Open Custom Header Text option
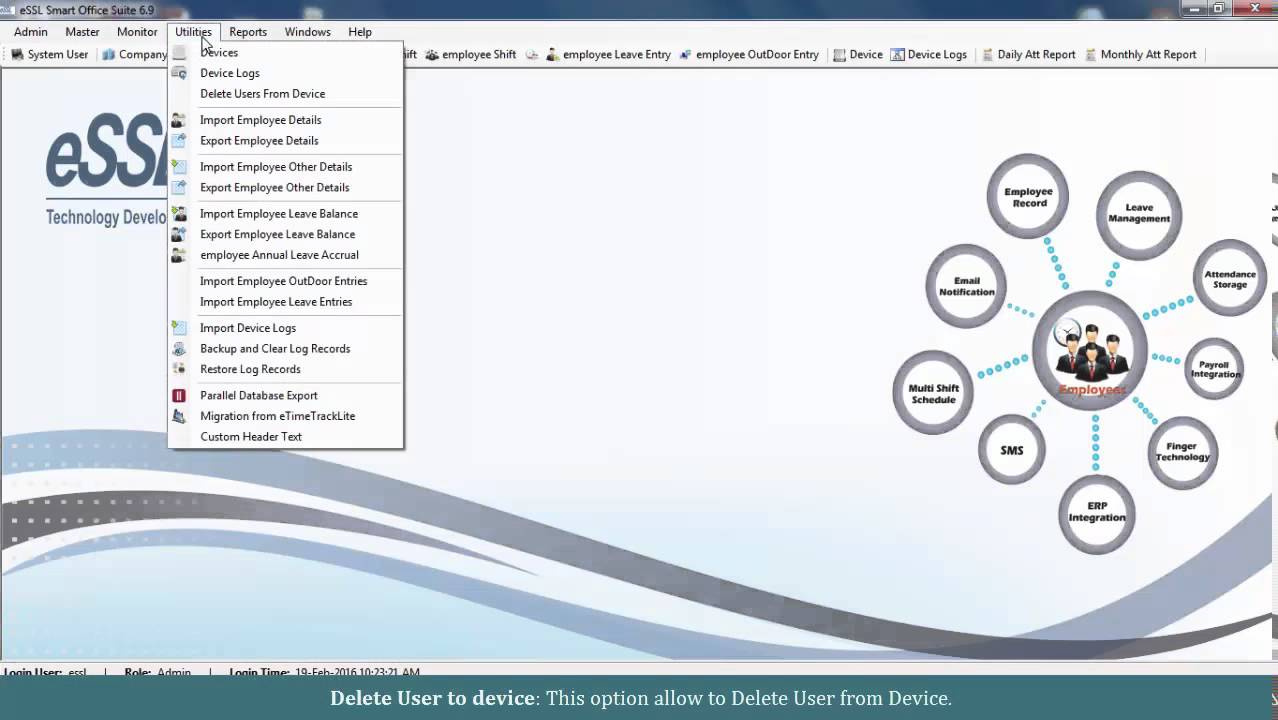The height and width of the screenshot is (720, 1278). tap(286, 437)
